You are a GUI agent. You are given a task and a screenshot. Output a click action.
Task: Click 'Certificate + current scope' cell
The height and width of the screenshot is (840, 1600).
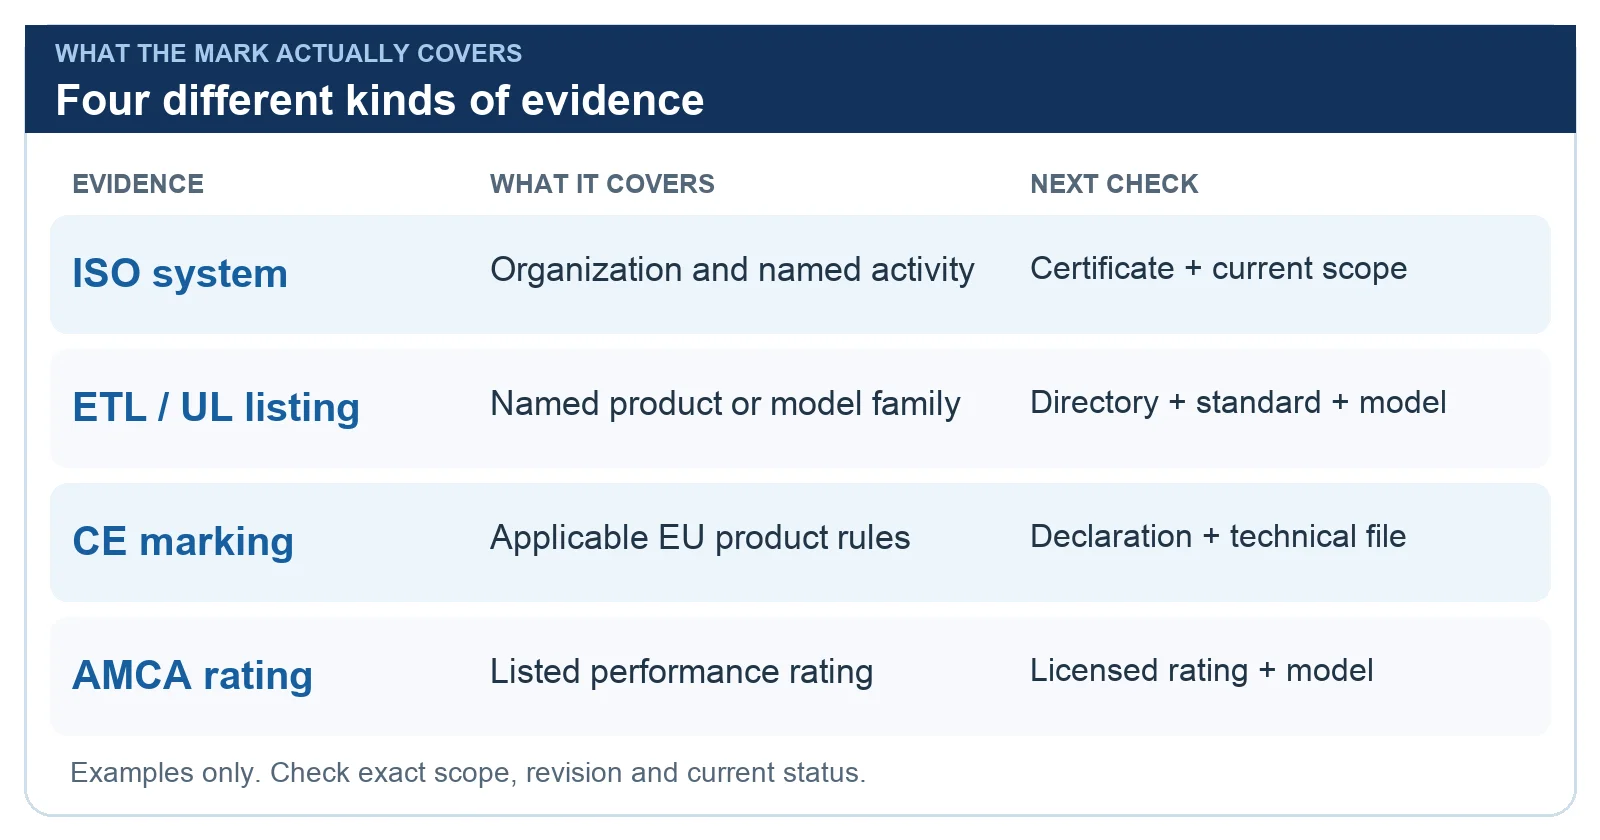[1218, 269]
